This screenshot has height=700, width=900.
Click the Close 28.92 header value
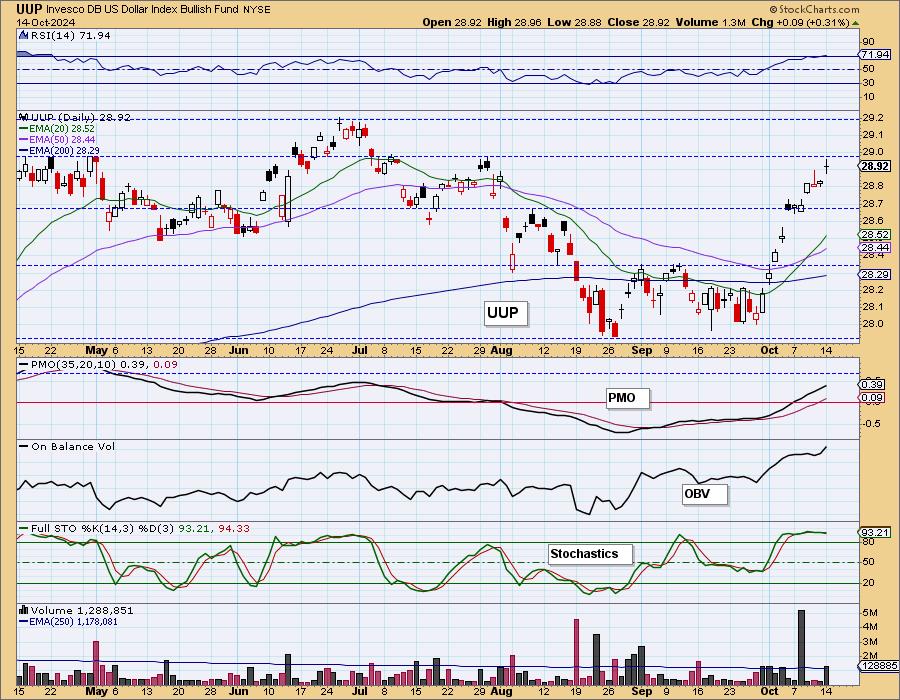pyautogui.click(x=638, y=22)
